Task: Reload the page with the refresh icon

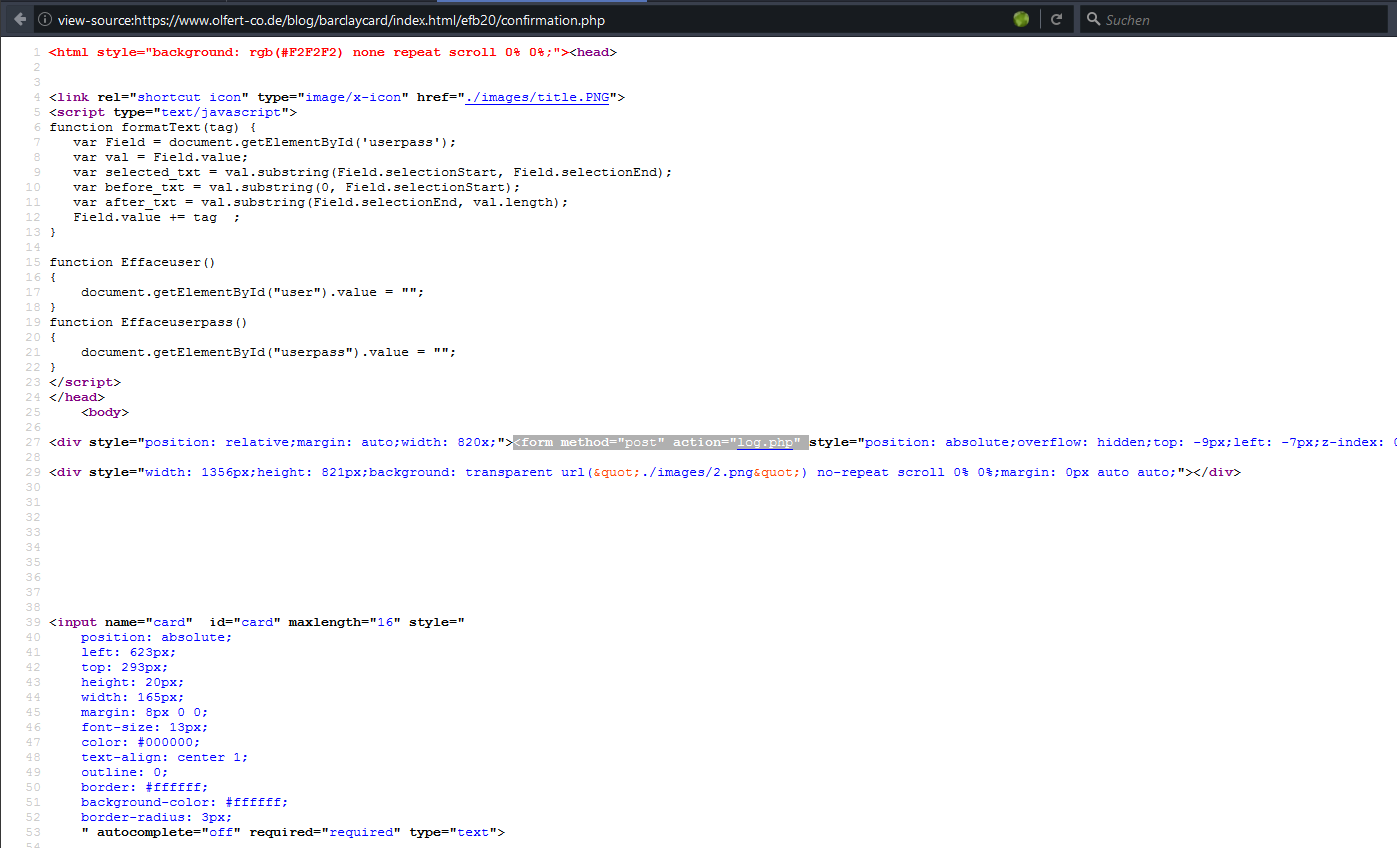Action: (x=1056, y=19)
